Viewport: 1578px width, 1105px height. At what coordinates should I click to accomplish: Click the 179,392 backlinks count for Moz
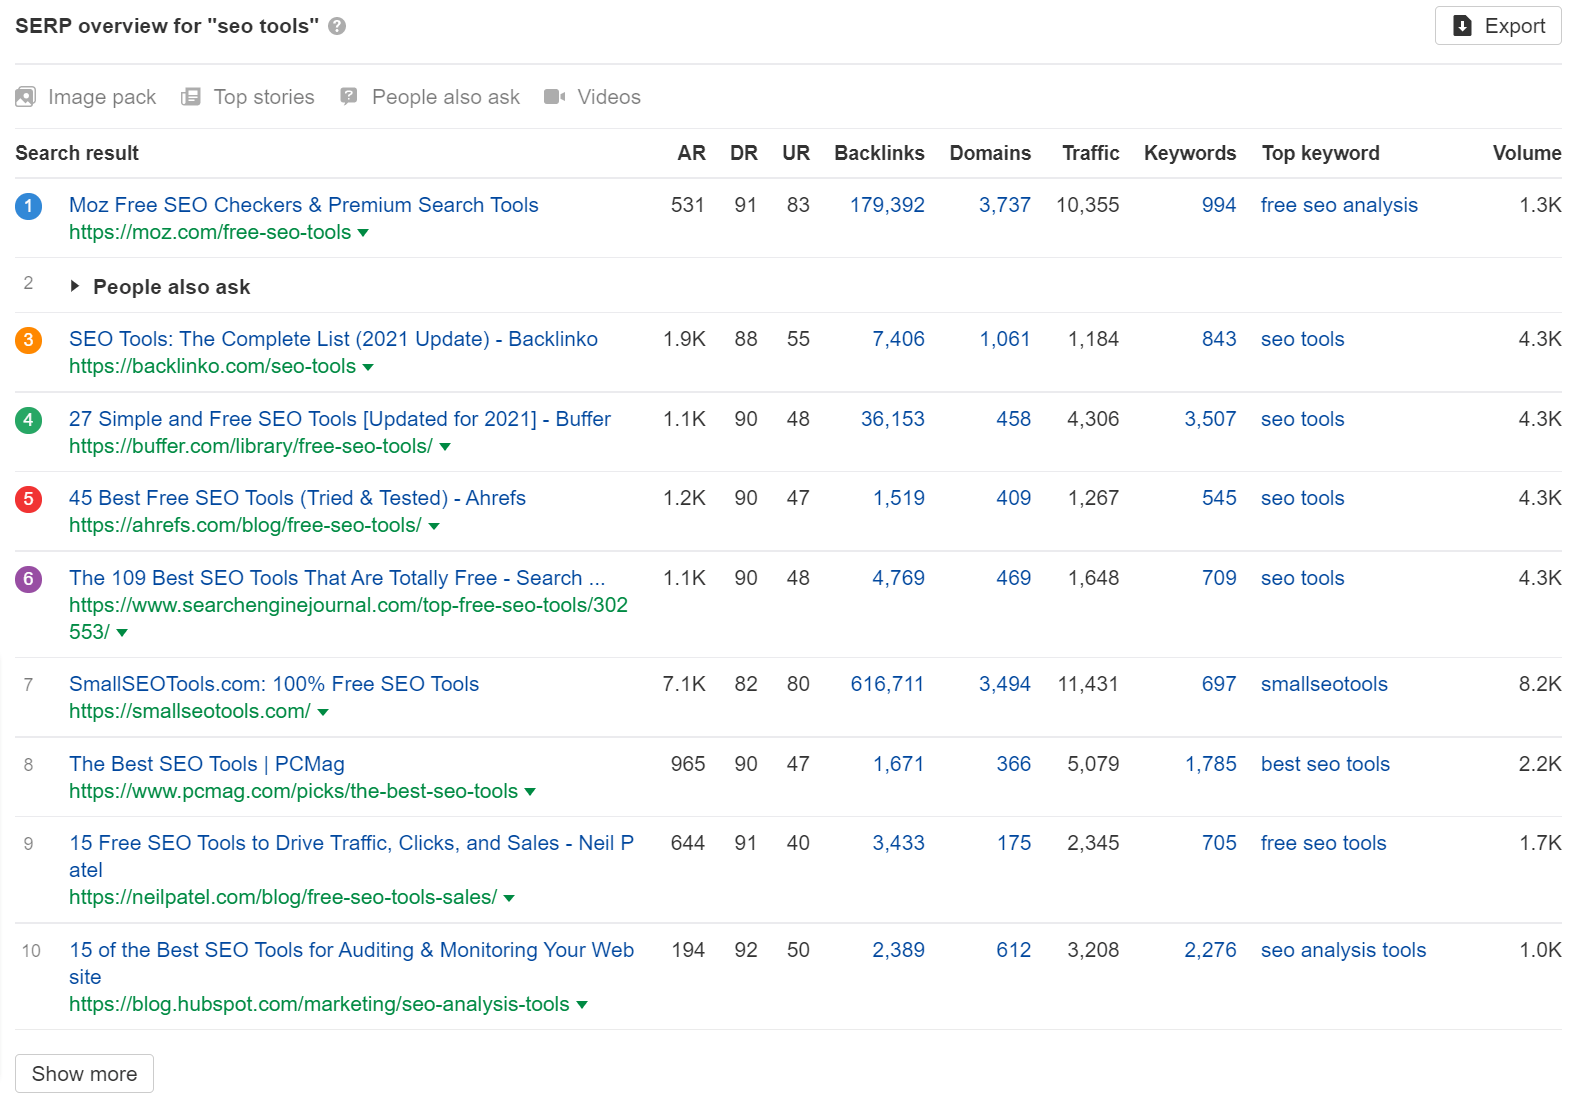pyautogui.click(x=887, y=205)
